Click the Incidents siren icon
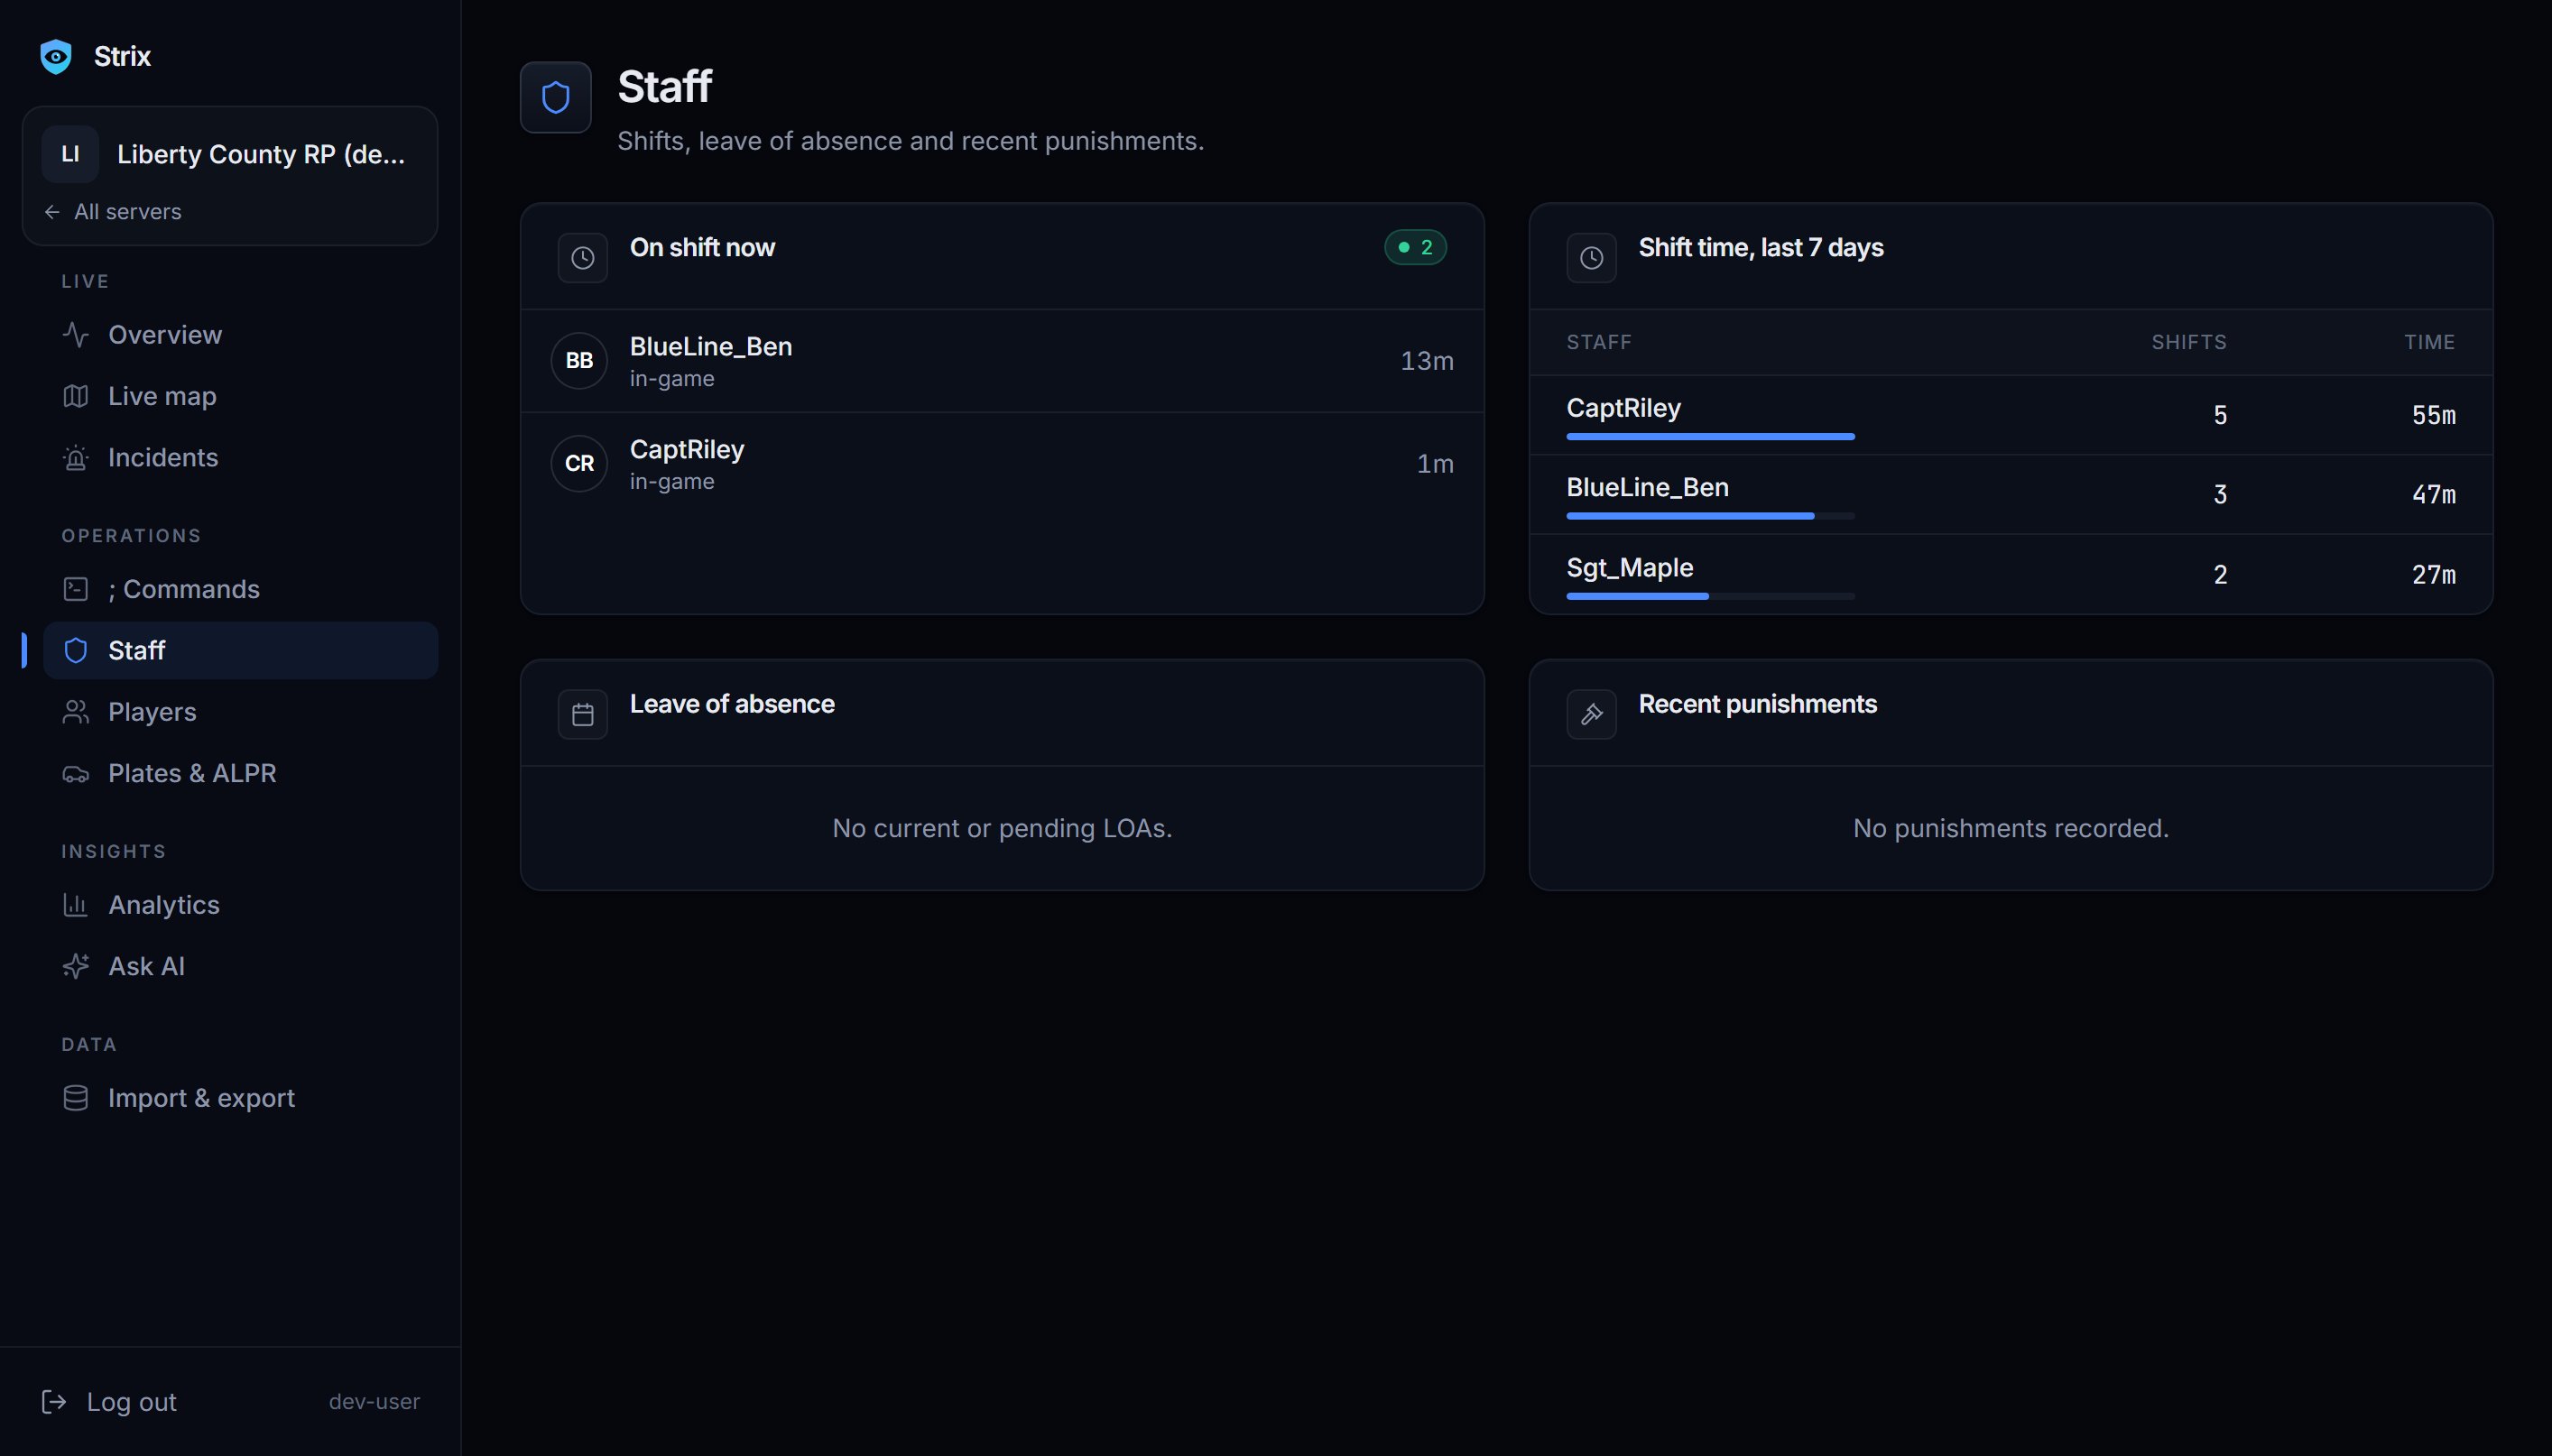This screenshot has height=1456, width=2552. (x=76, y=457)
